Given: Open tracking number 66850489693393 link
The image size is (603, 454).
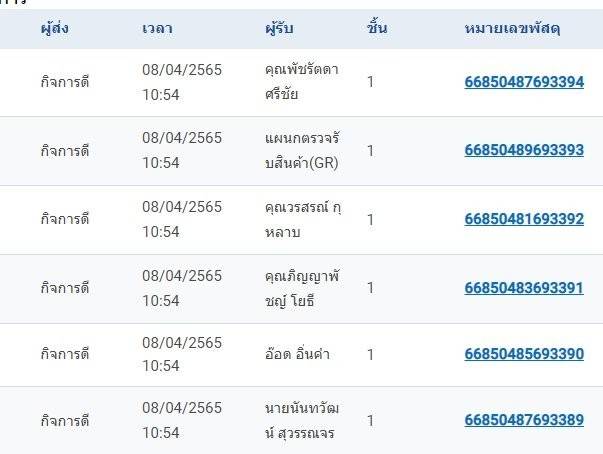Looking at the screenshot, I should click(524, 150).
